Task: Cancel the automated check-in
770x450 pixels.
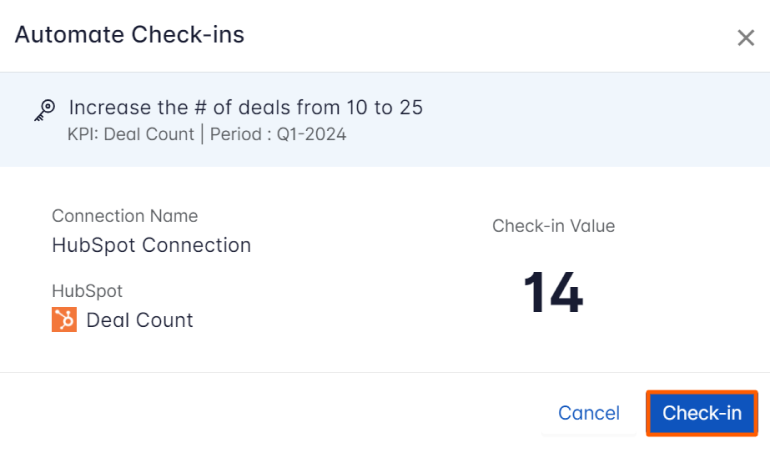Action: pos(589,413)
